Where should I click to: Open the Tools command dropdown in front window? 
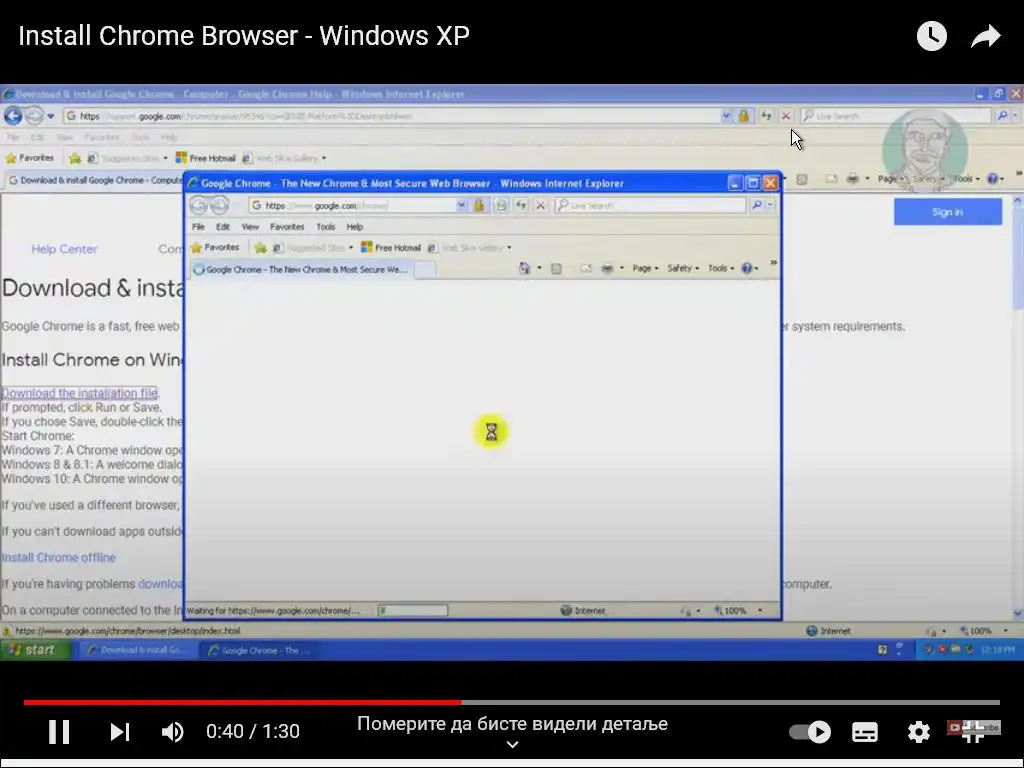(x=721, y=268)
